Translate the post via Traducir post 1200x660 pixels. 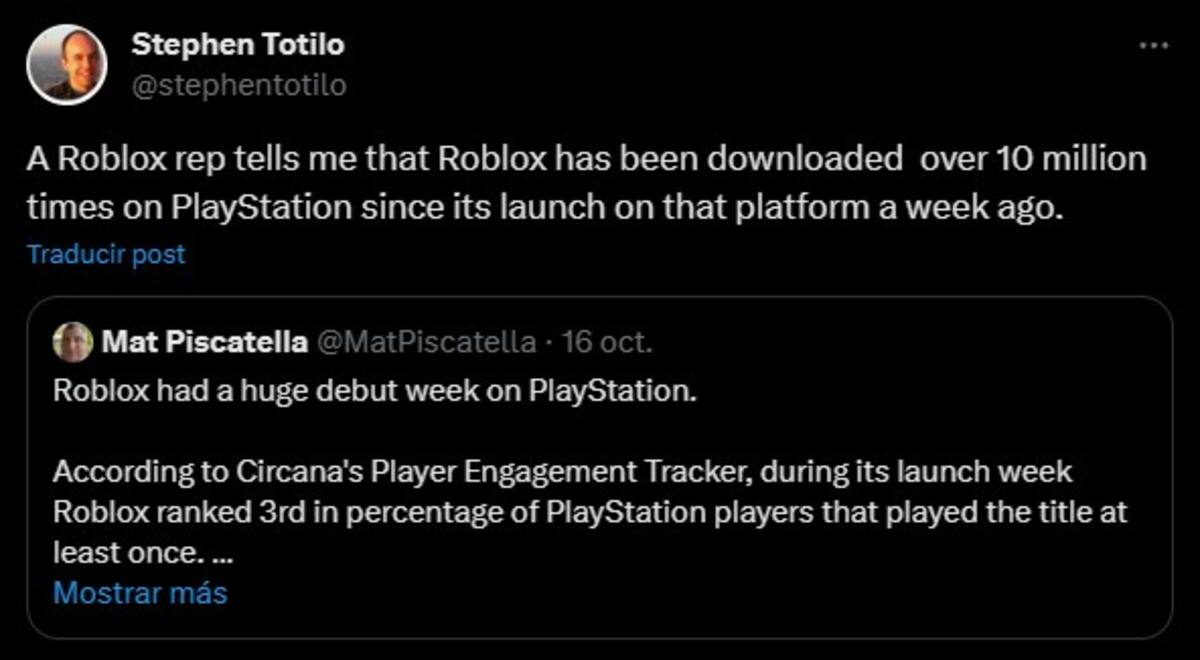tap(106, 254)
